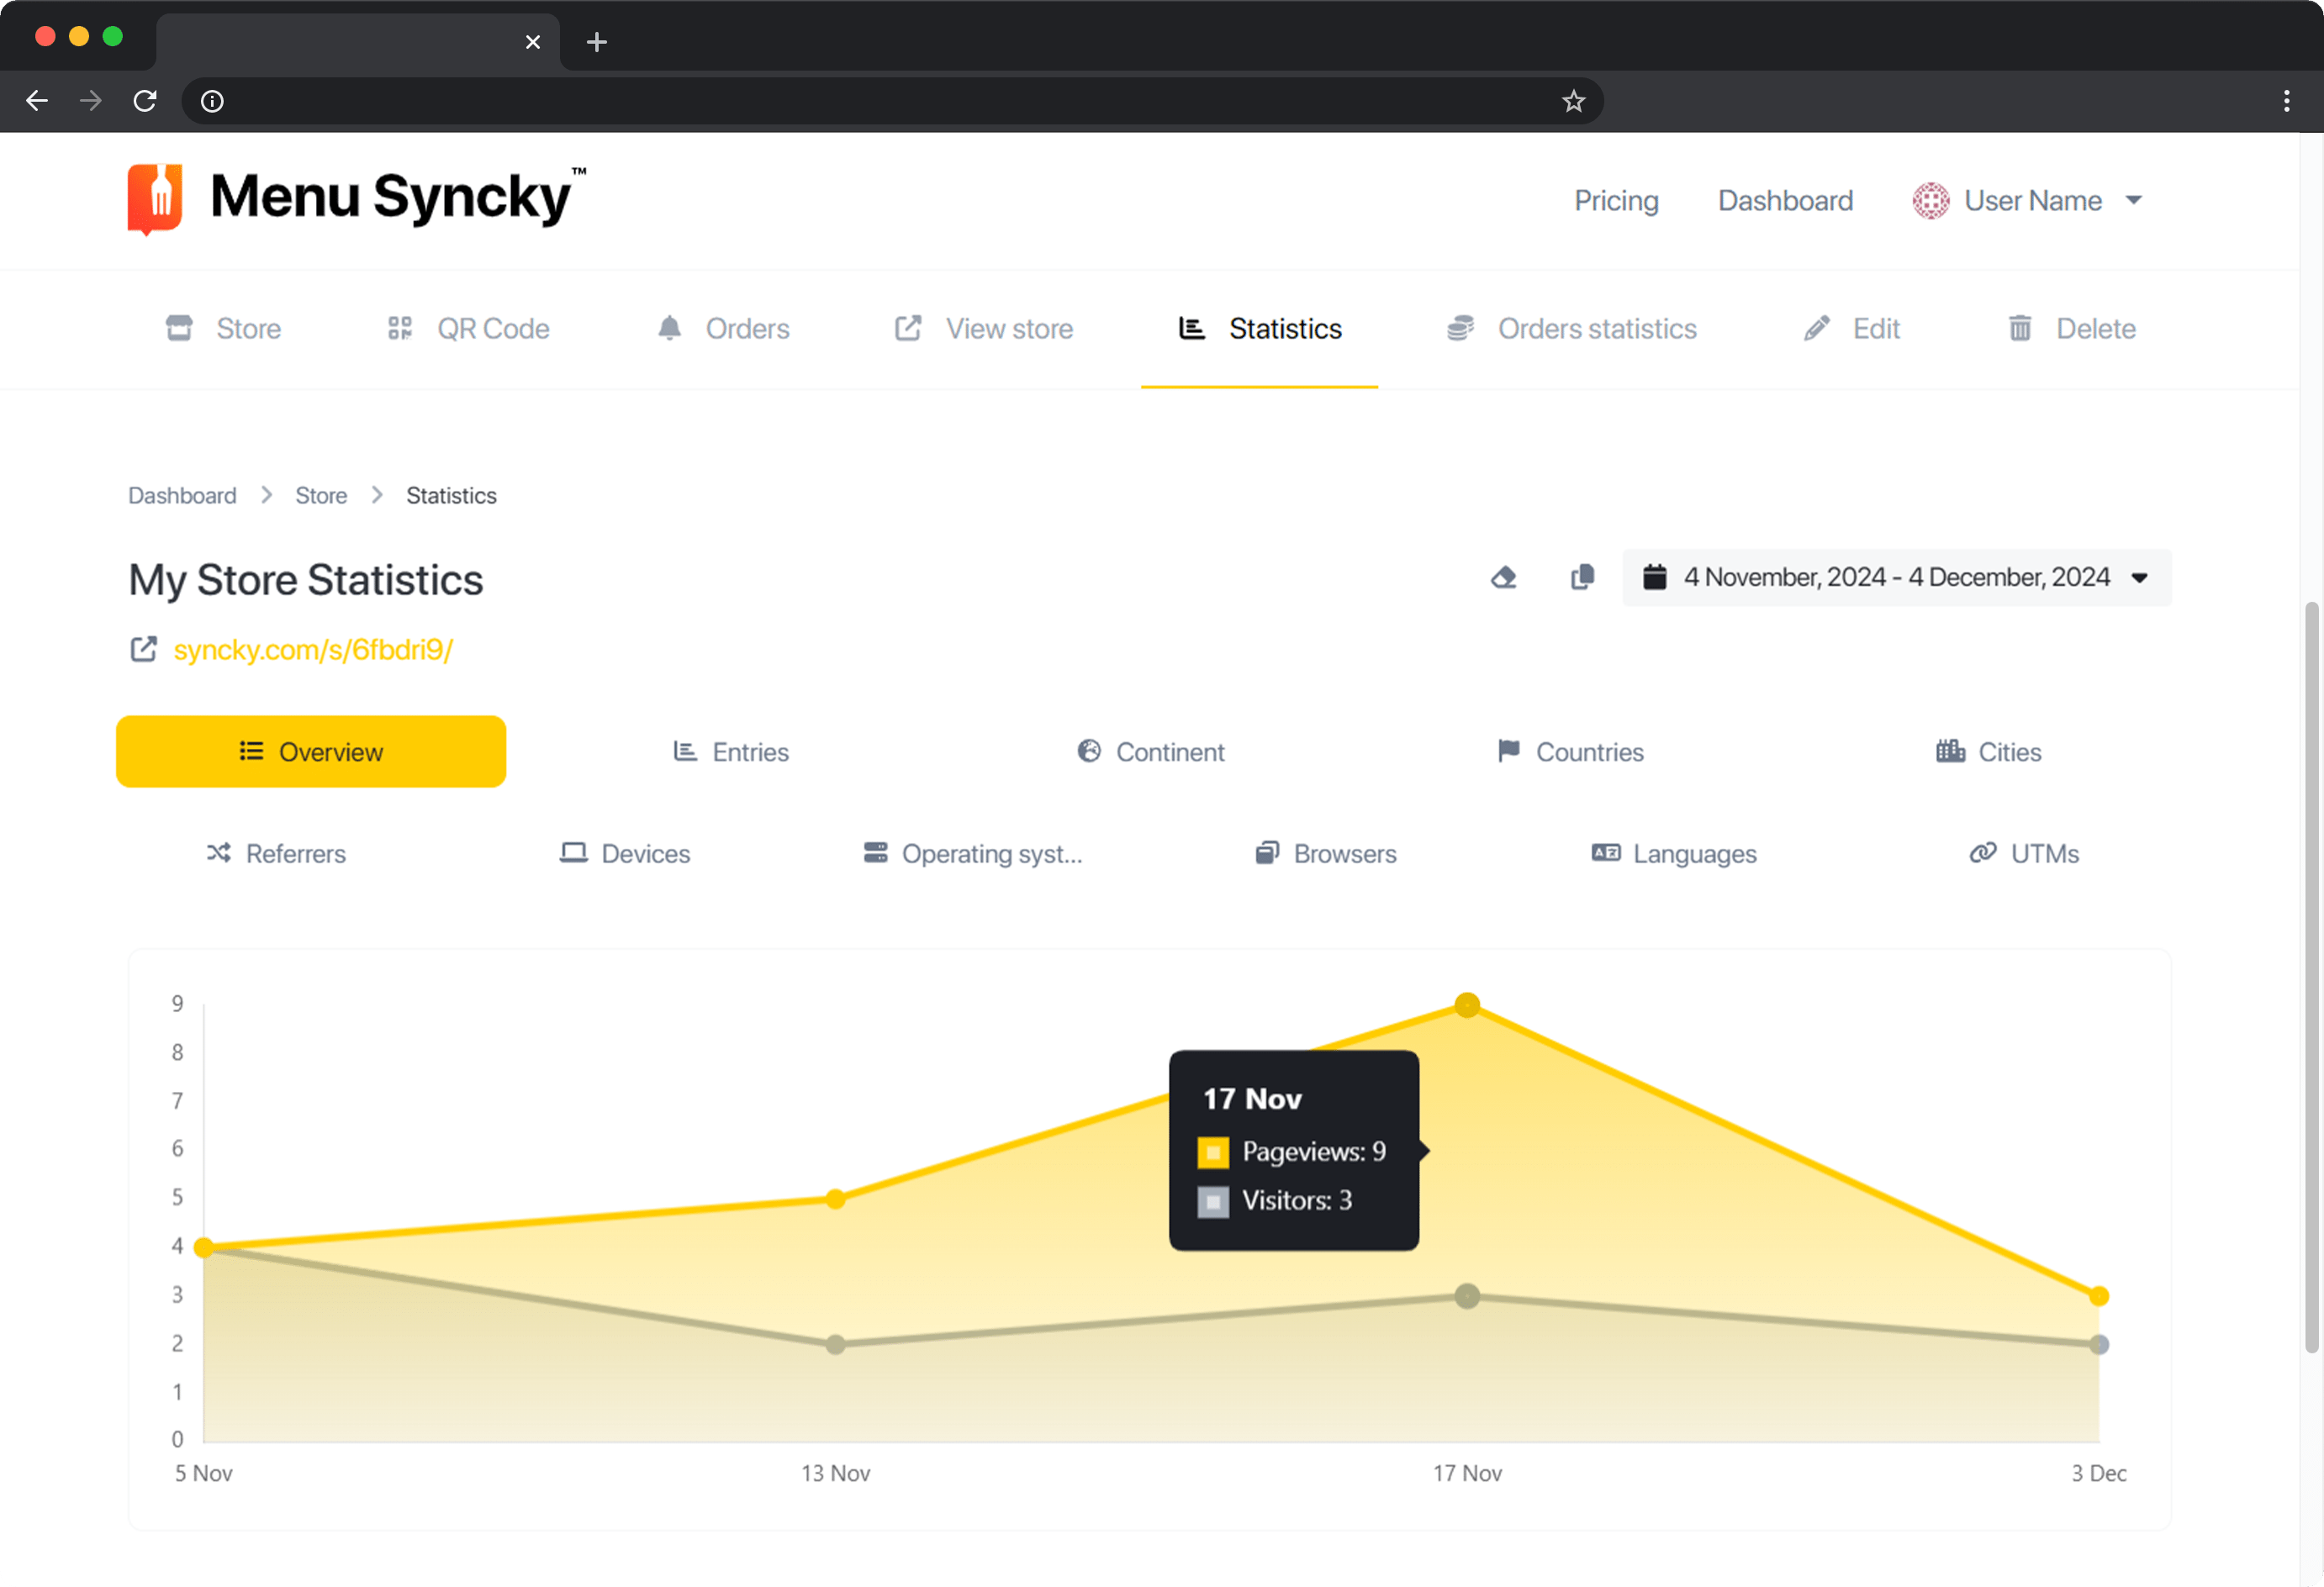This screenshot has width=2324, height=1587.
Task: Reload the page with the refresh icon
Action: tap(145, 101)
